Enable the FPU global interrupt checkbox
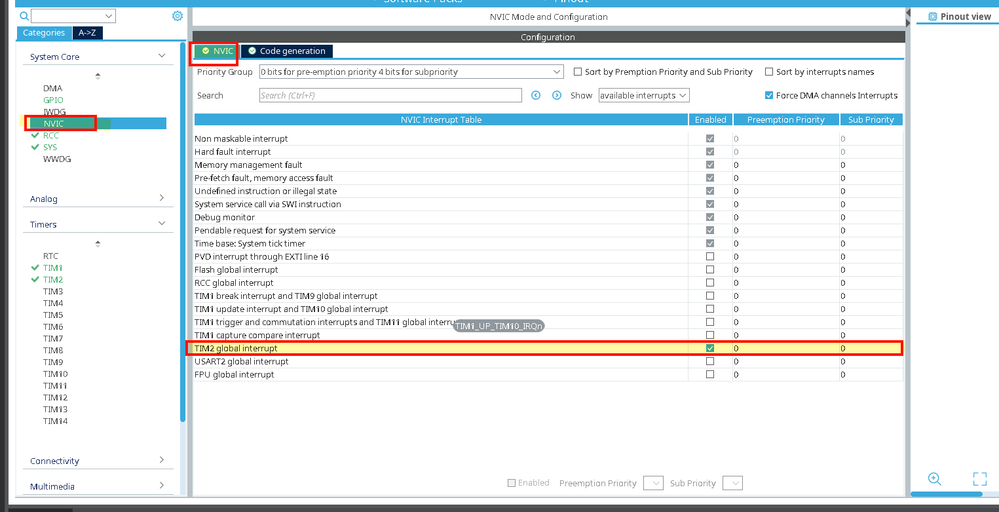The width and height of the screenshot is (999, 512). [710, 374]
